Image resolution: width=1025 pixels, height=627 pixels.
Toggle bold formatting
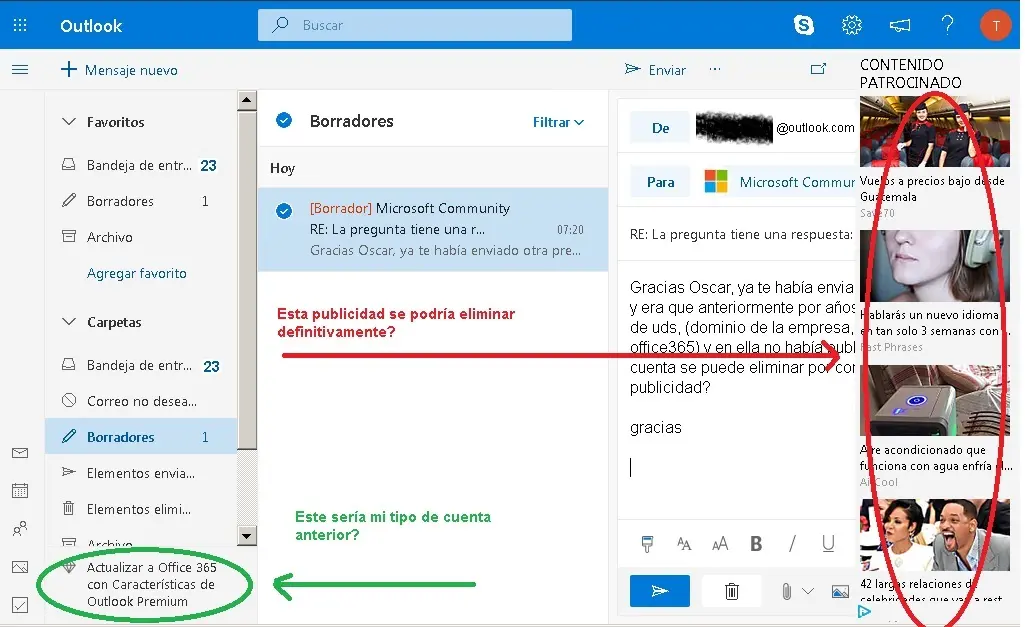pyautogui.click(x=756, y=544)
